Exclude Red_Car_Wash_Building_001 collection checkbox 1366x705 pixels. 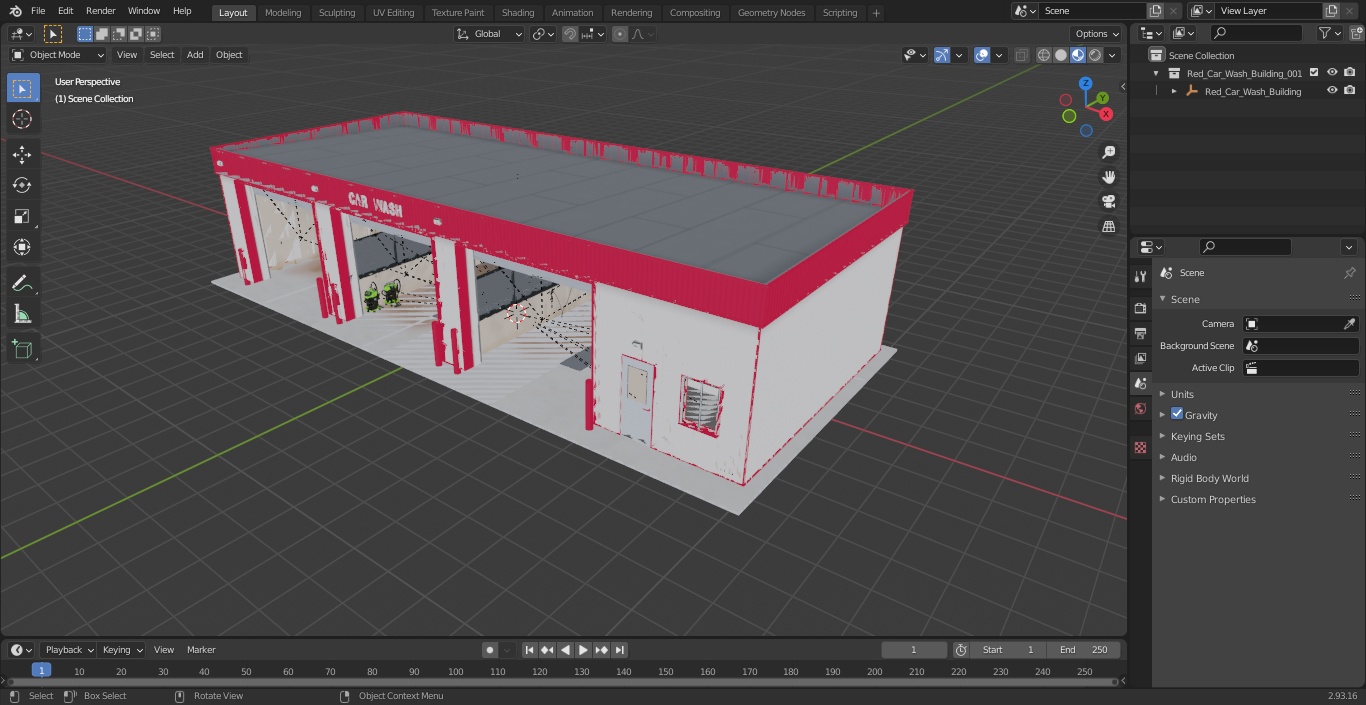pos(1314,73)
